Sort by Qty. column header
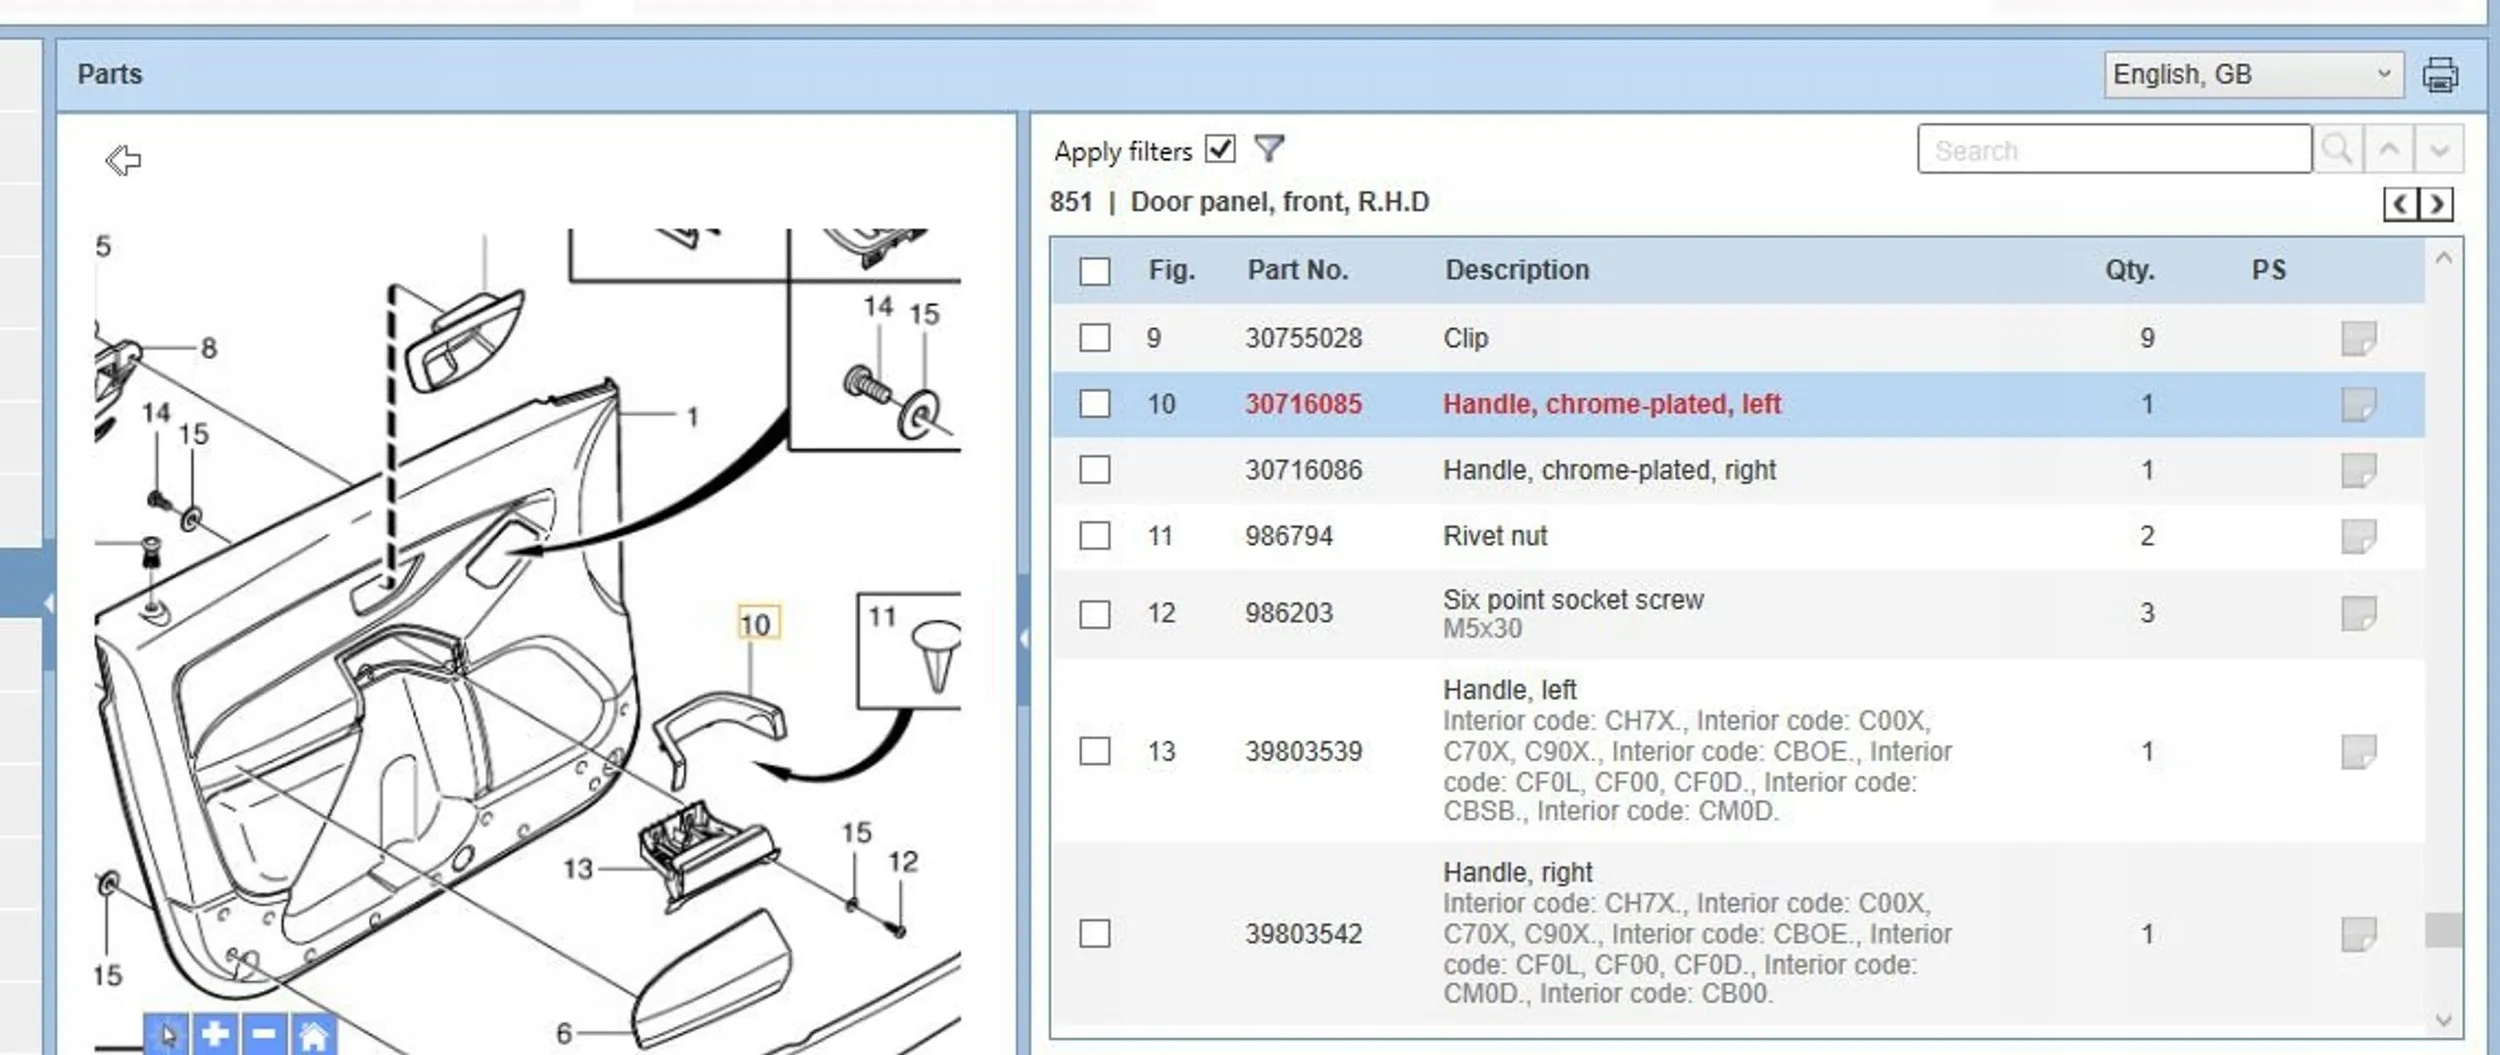 pos(2129,270)
